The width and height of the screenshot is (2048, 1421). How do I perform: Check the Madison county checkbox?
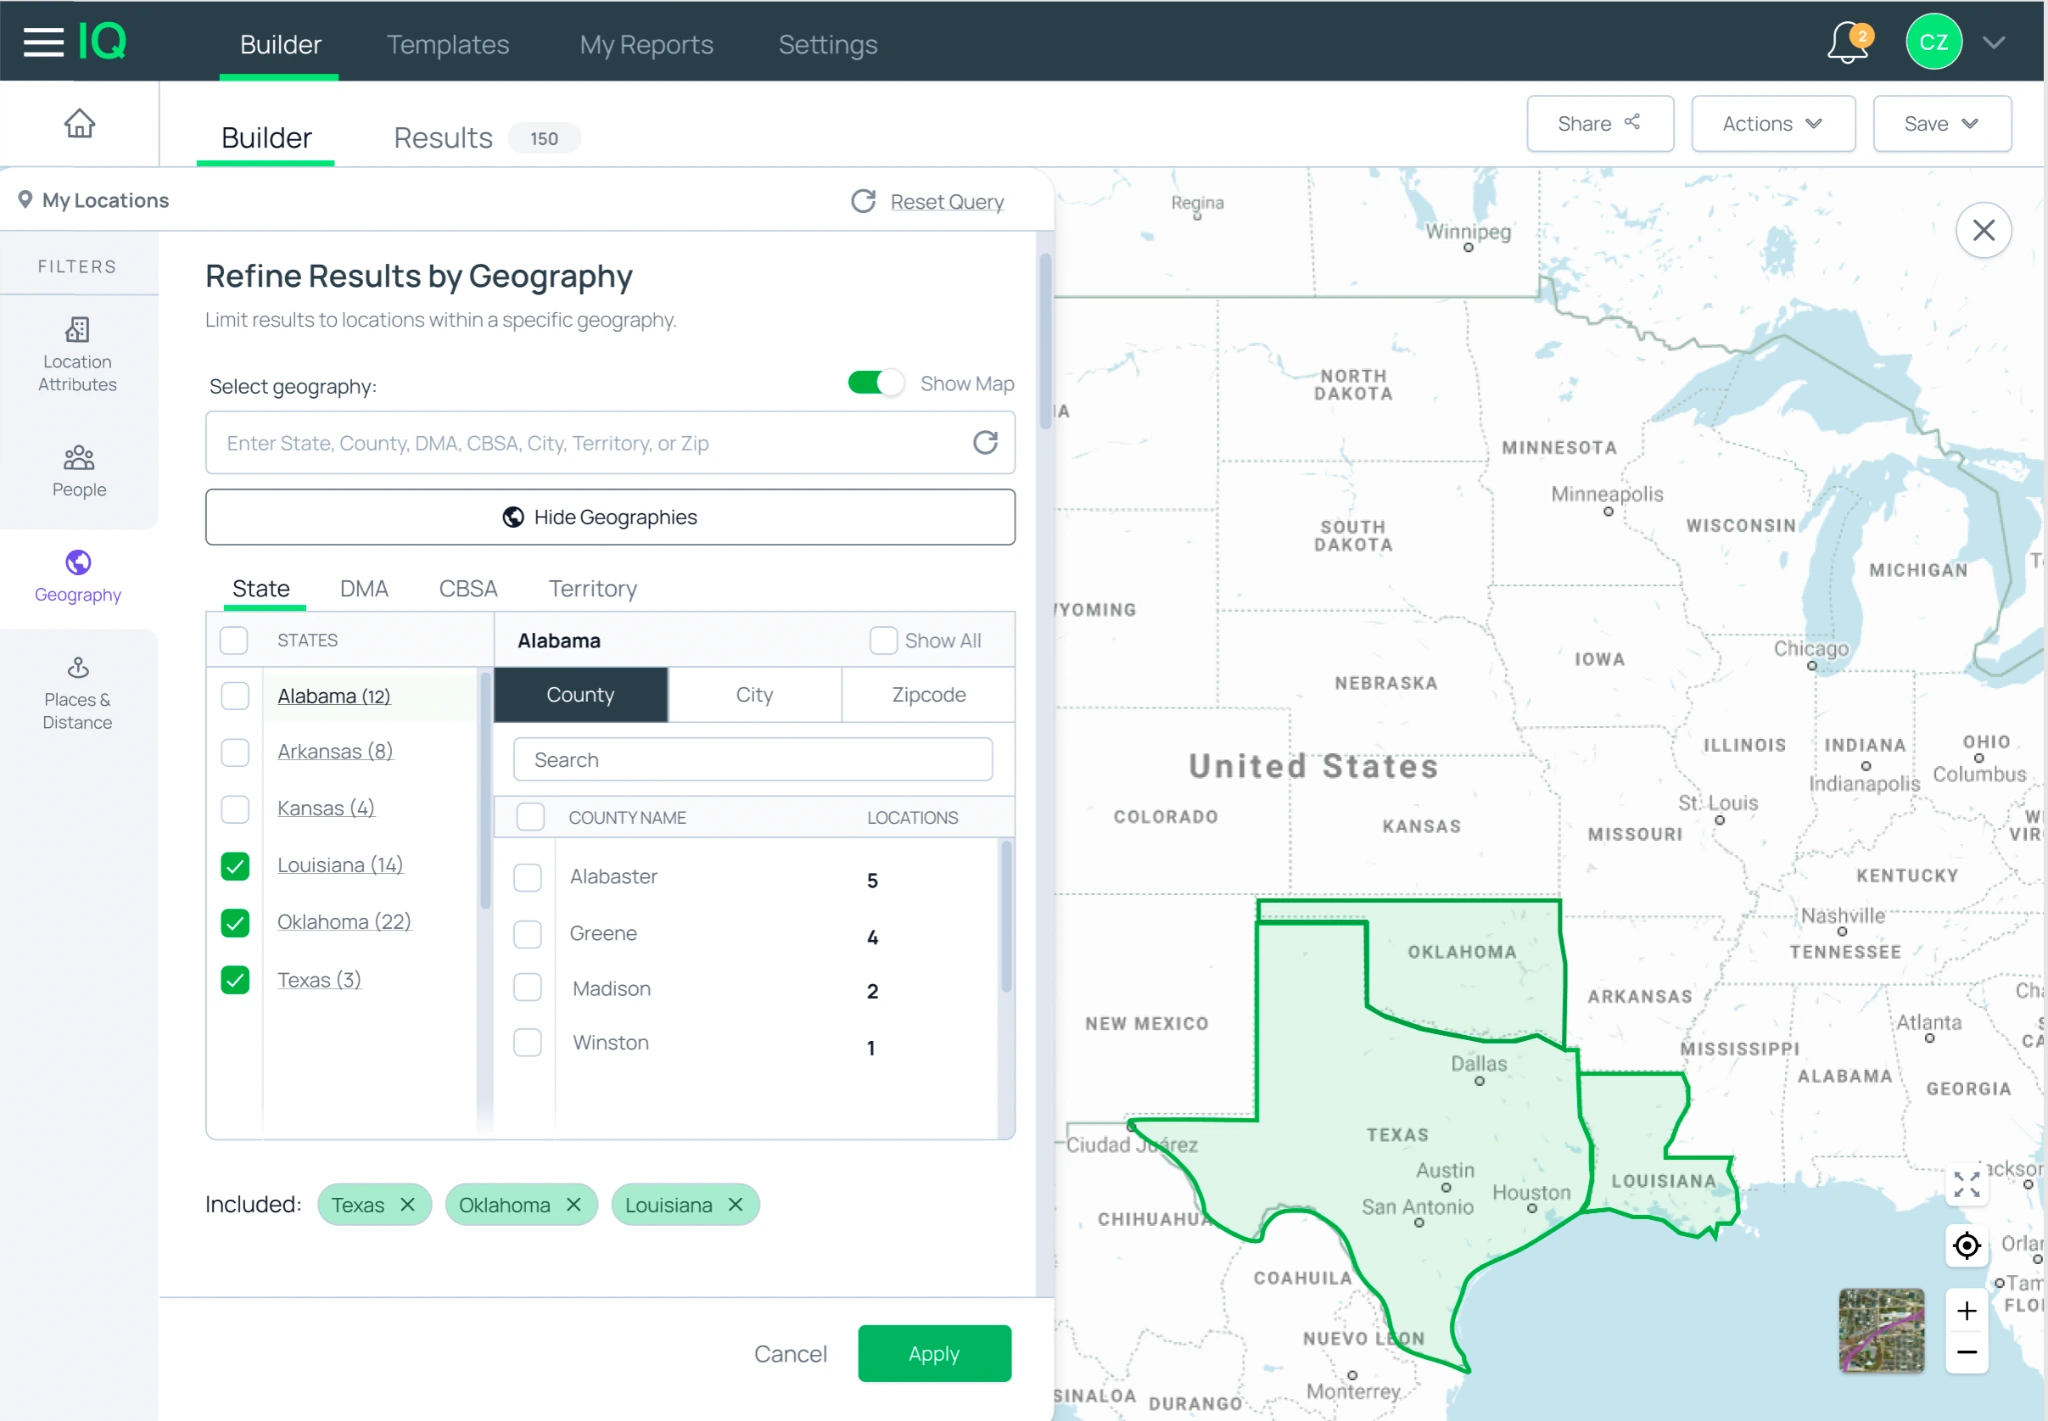[527, 987]
